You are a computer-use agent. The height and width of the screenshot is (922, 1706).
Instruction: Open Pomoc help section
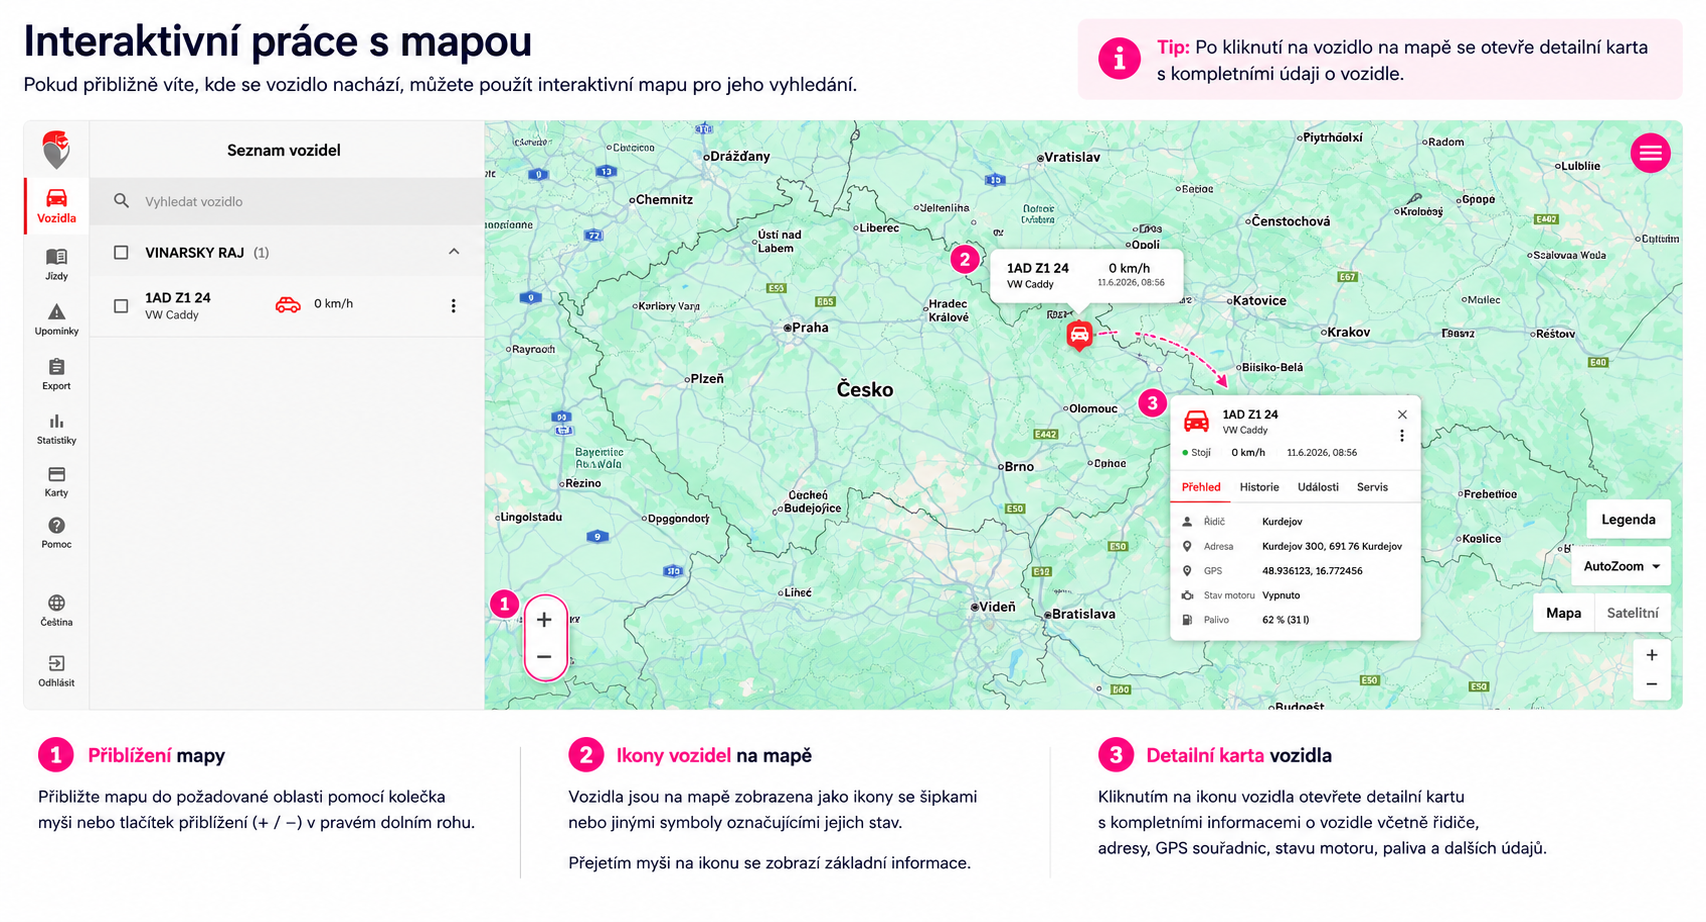[x=57, y=533]
